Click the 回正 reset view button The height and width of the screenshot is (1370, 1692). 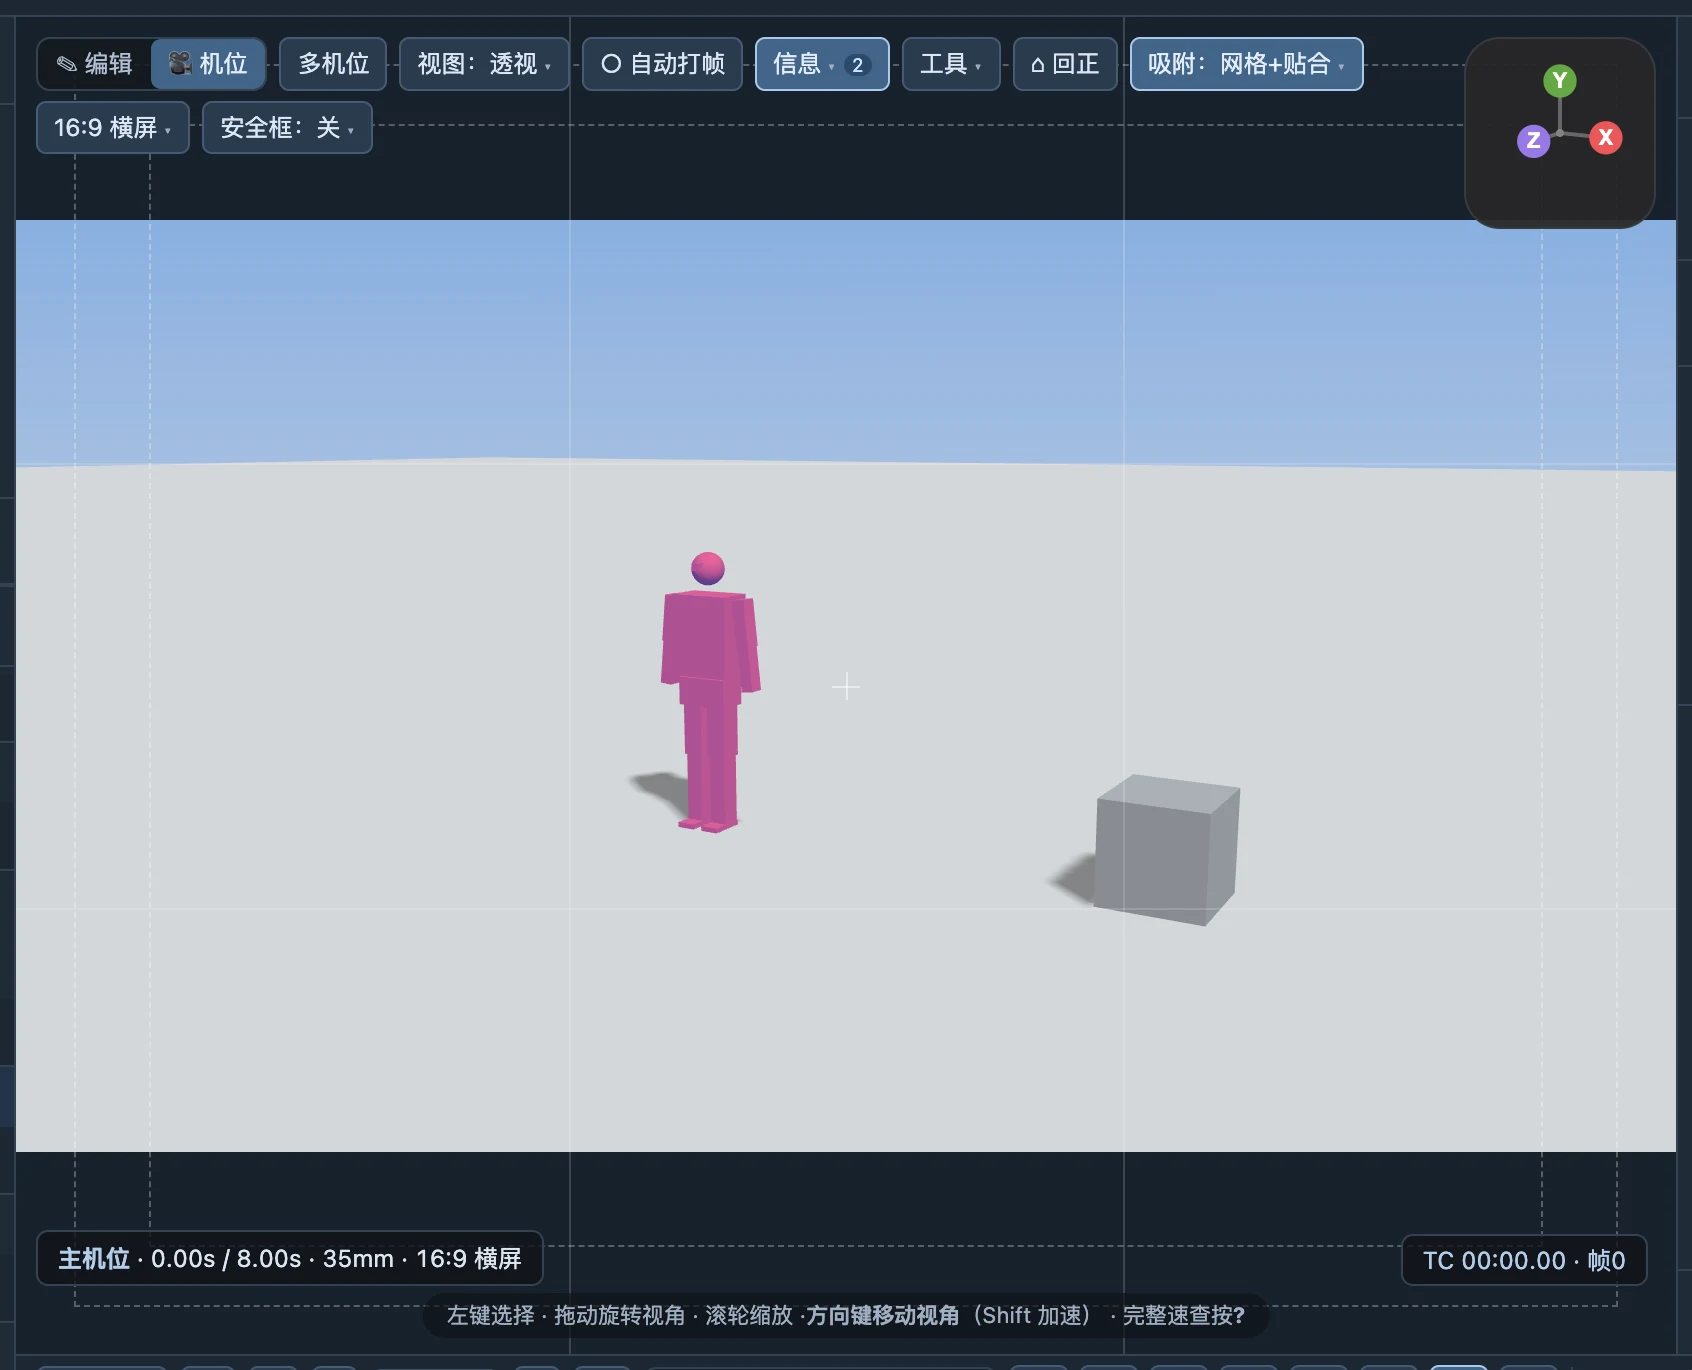(x=1065, y=64)
